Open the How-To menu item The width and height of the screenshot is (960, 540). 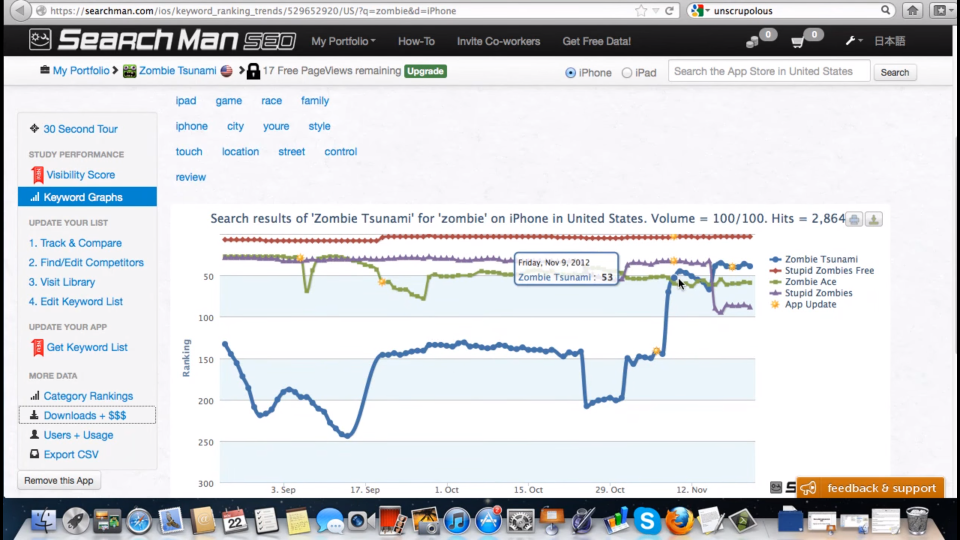pos(416,41)
